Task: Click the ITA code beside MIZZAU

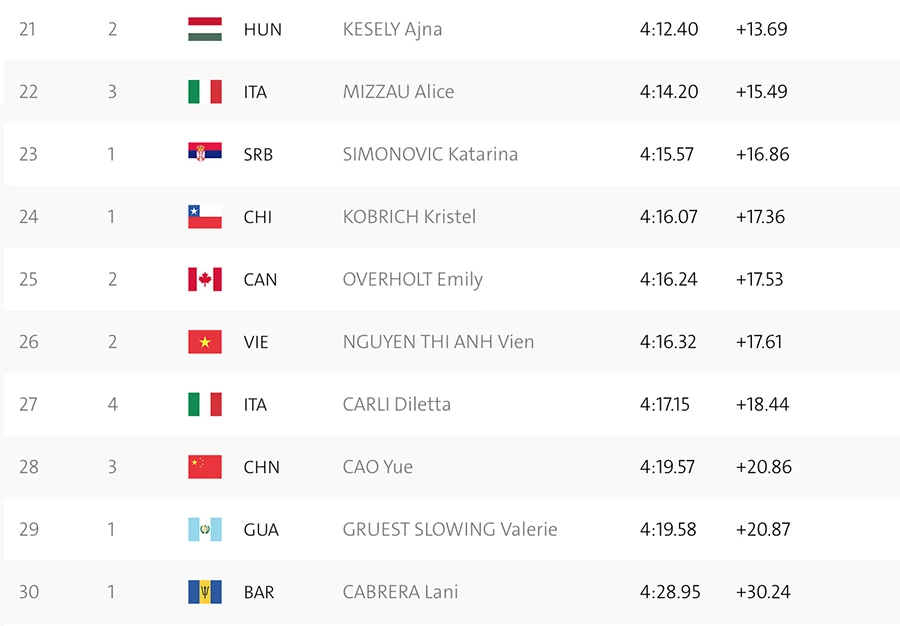Action: pyautogui.click(x=255, y=92)
